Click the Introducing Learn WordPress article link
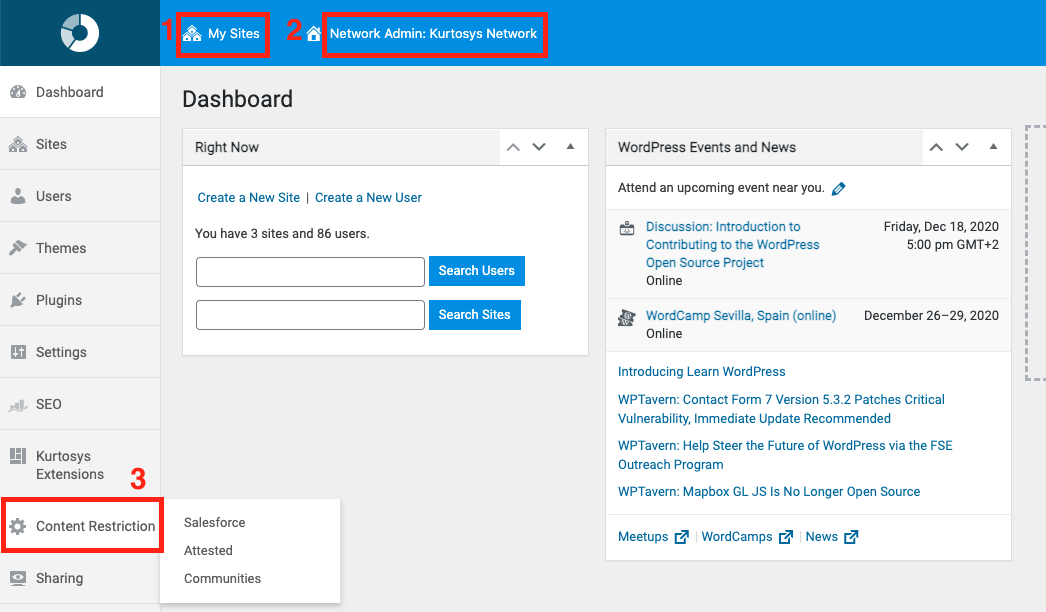This screenshot has height=612, width=1046. coord(701,371)
